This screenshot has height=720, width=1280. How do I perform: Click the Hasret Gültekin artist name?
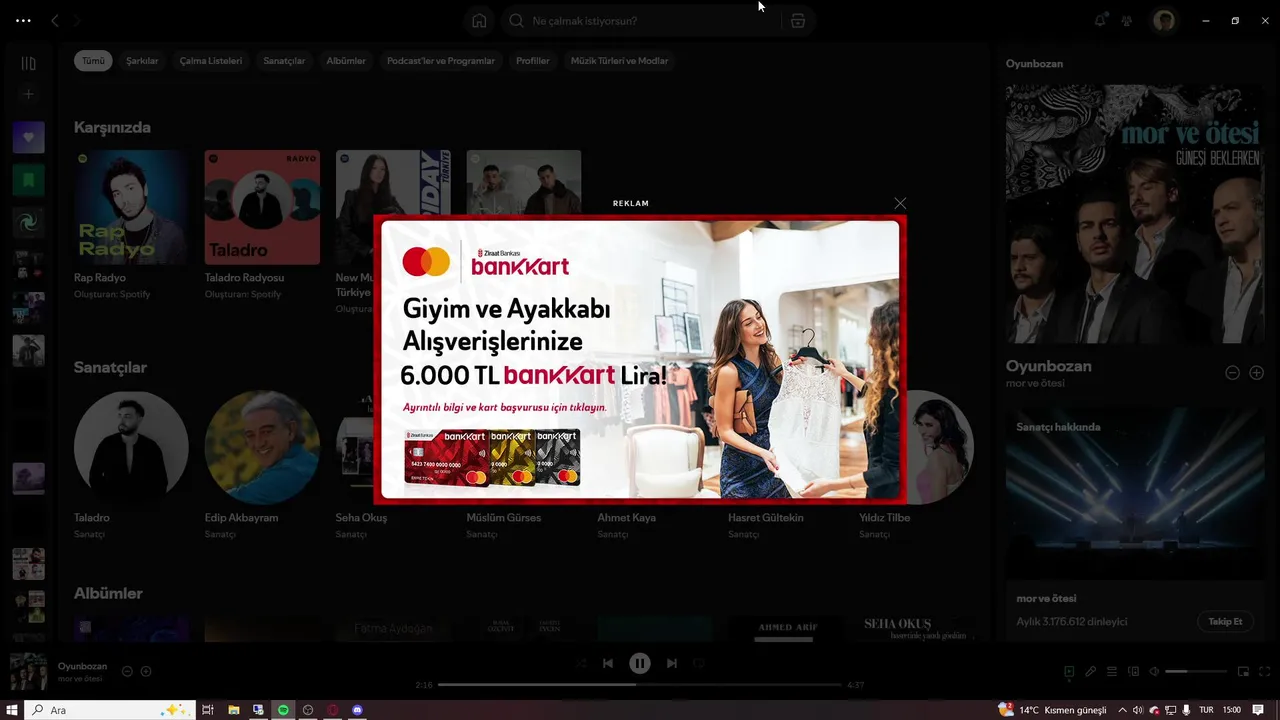pos(765,518)
